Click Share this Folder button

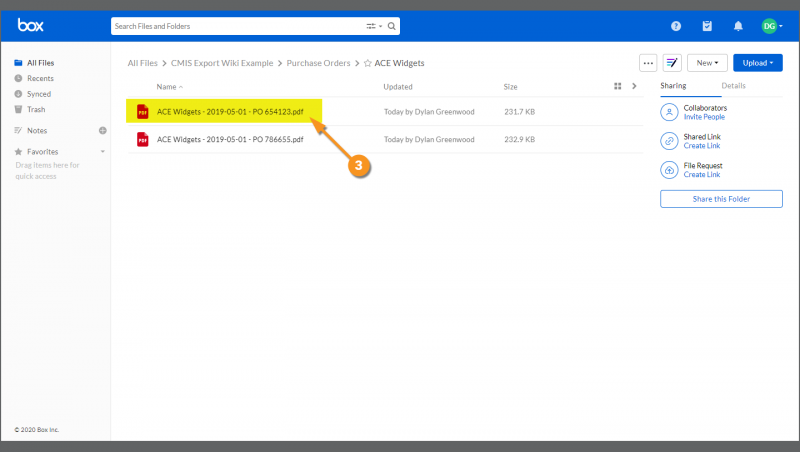(x=721, y=199)
